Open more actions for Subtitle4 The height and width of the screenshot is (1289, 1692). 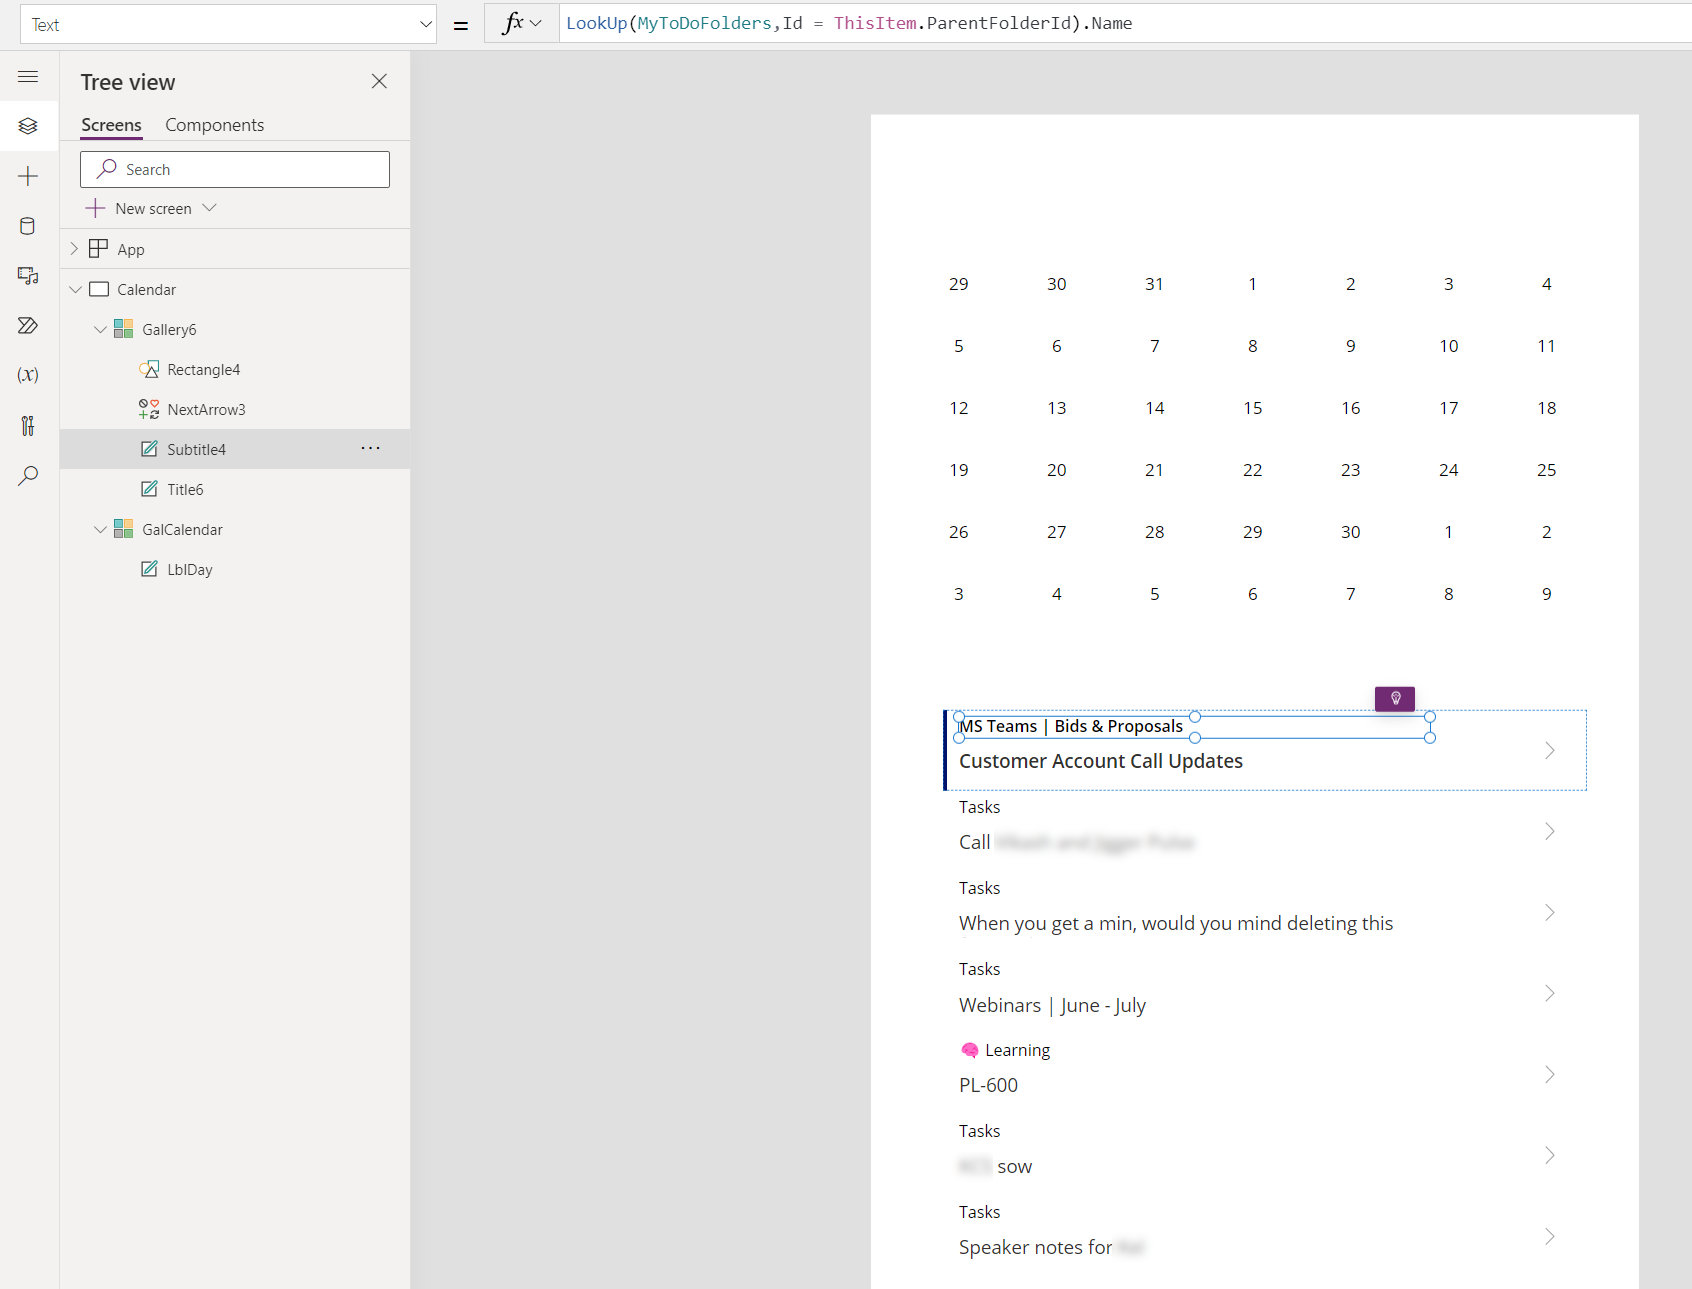pyautogui.click(x=371, y=448)
